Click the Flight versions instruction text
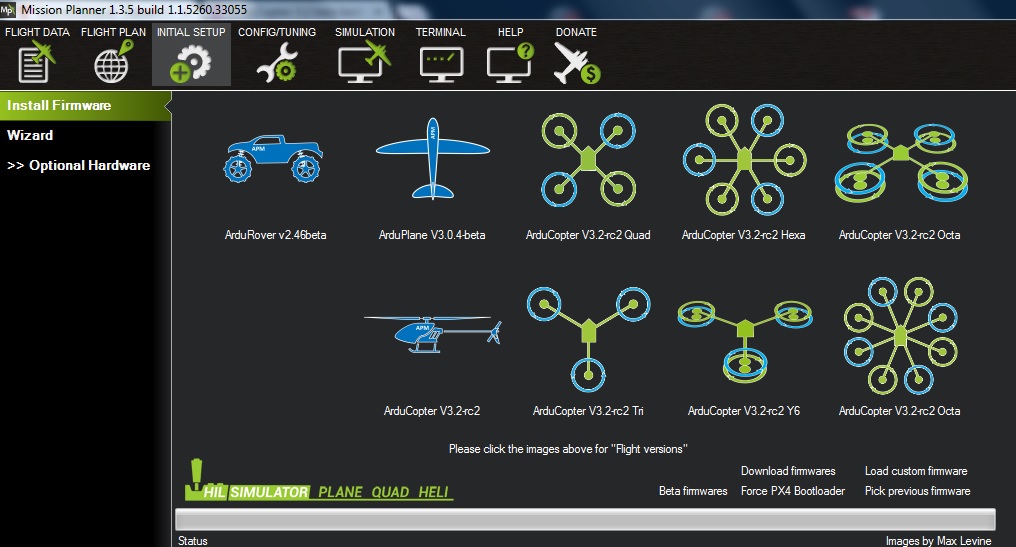The height and width of the screenshot is (547, 1016). 568,449
